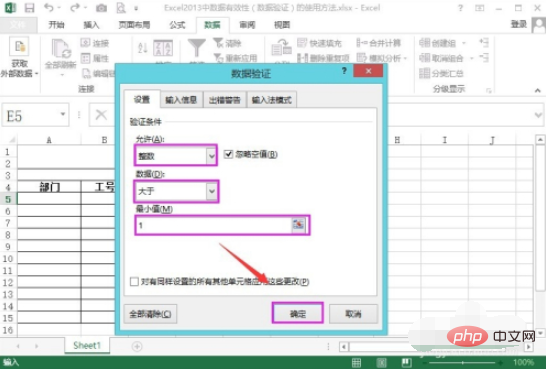
Task: Click the 获取外部数据 icon
Action: tap(19, 47)
